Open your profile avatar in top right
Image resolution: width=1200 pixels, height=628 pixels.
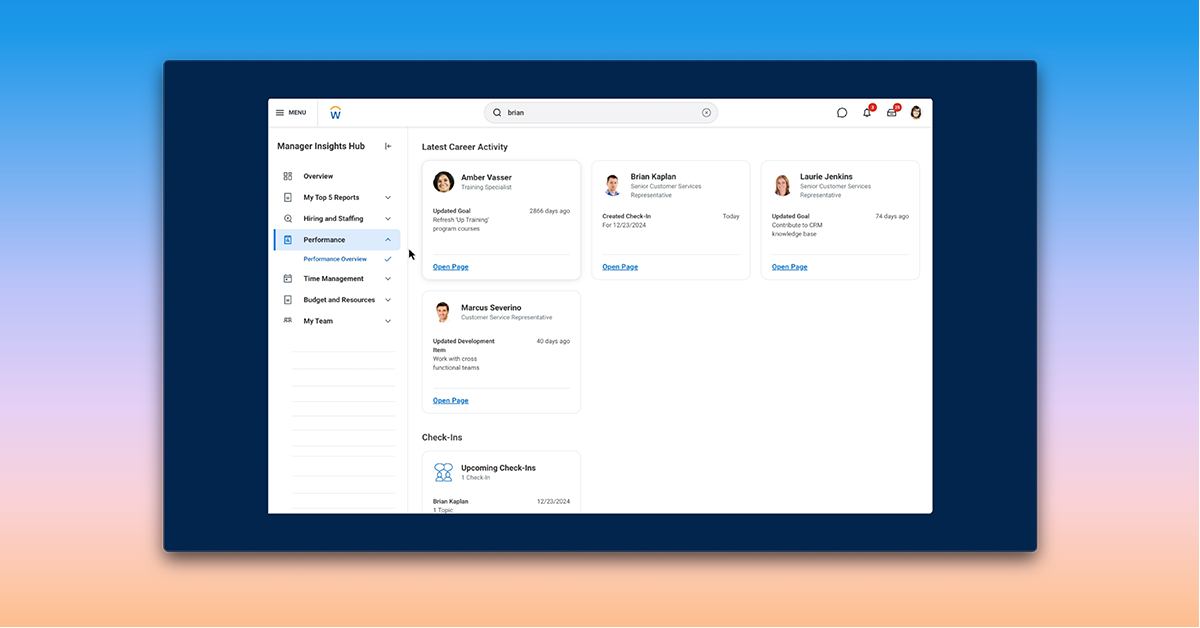[915, 113]
